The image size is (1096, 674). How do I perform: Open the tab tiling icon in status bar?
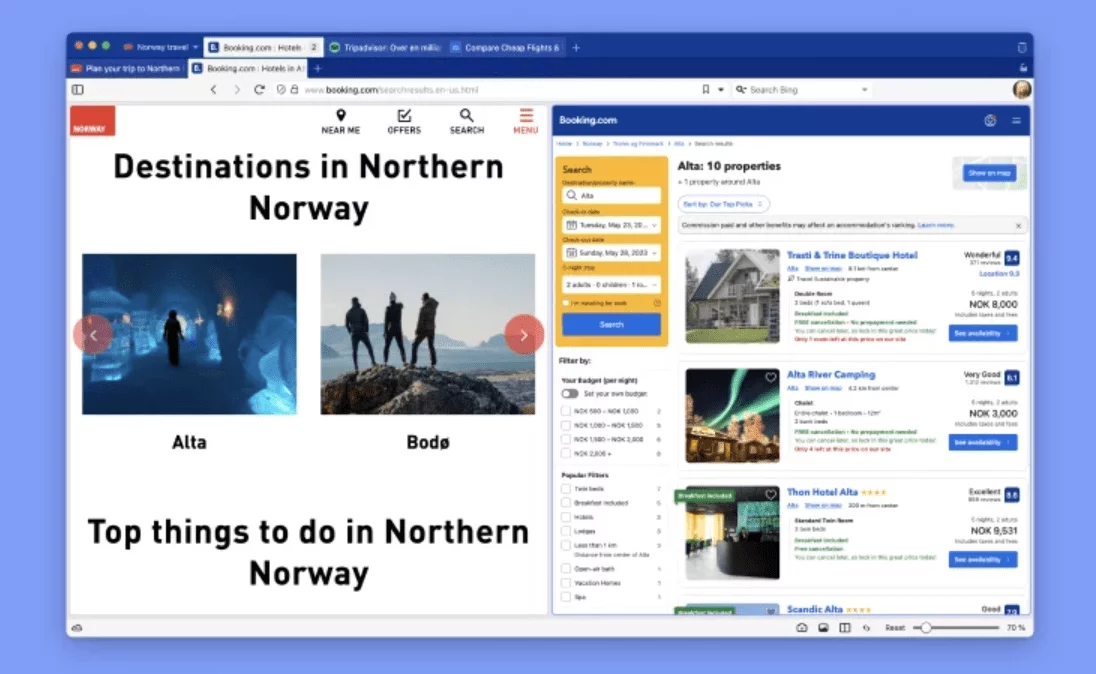845,628
